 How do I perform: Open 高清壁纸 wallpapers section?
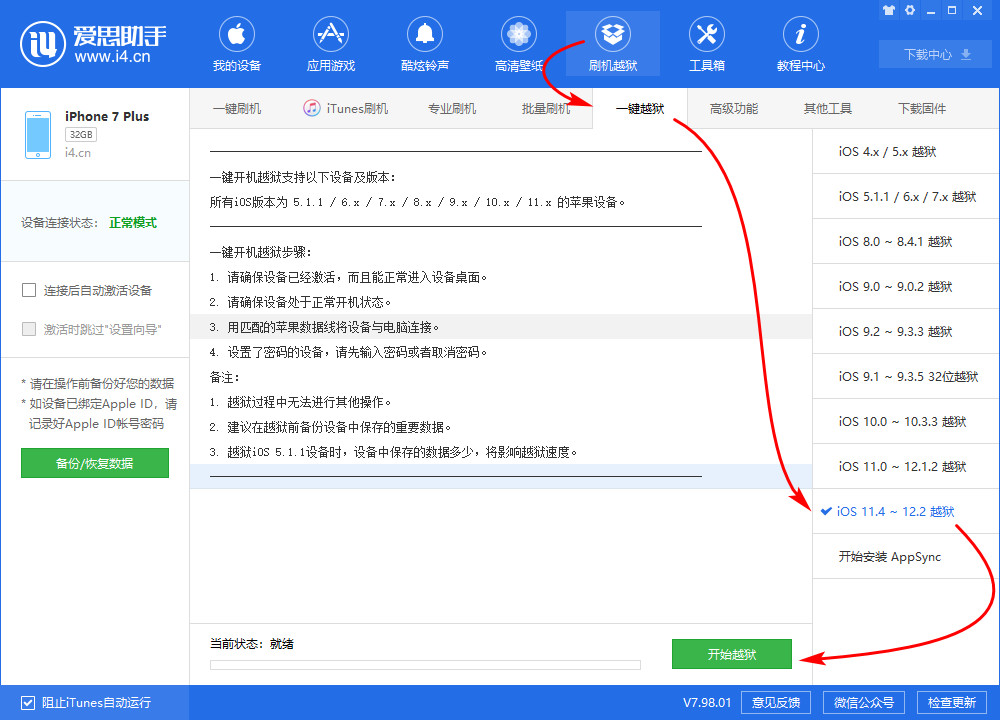tap(518, 45)
